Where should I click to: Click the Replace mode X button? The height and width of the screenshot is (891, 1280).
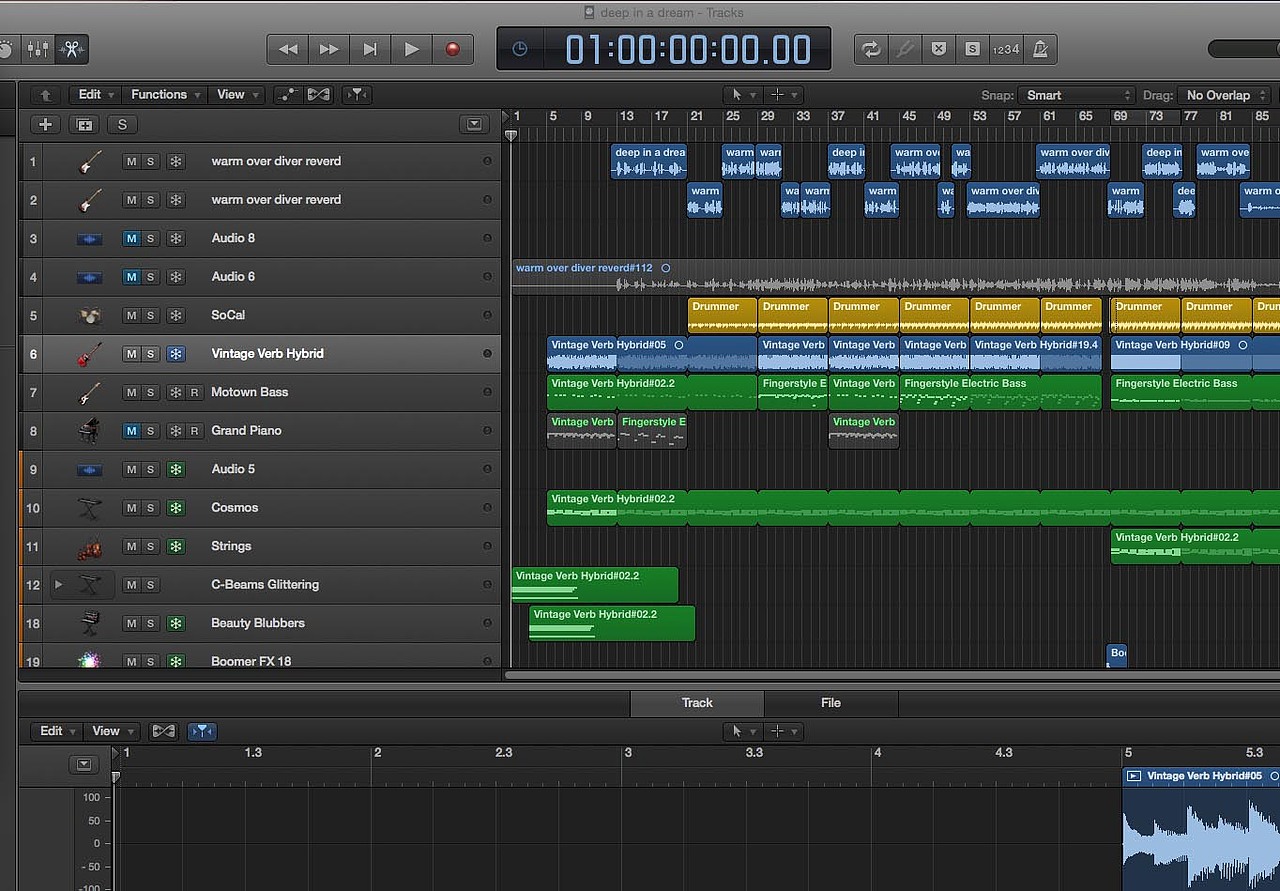(938, 49)
